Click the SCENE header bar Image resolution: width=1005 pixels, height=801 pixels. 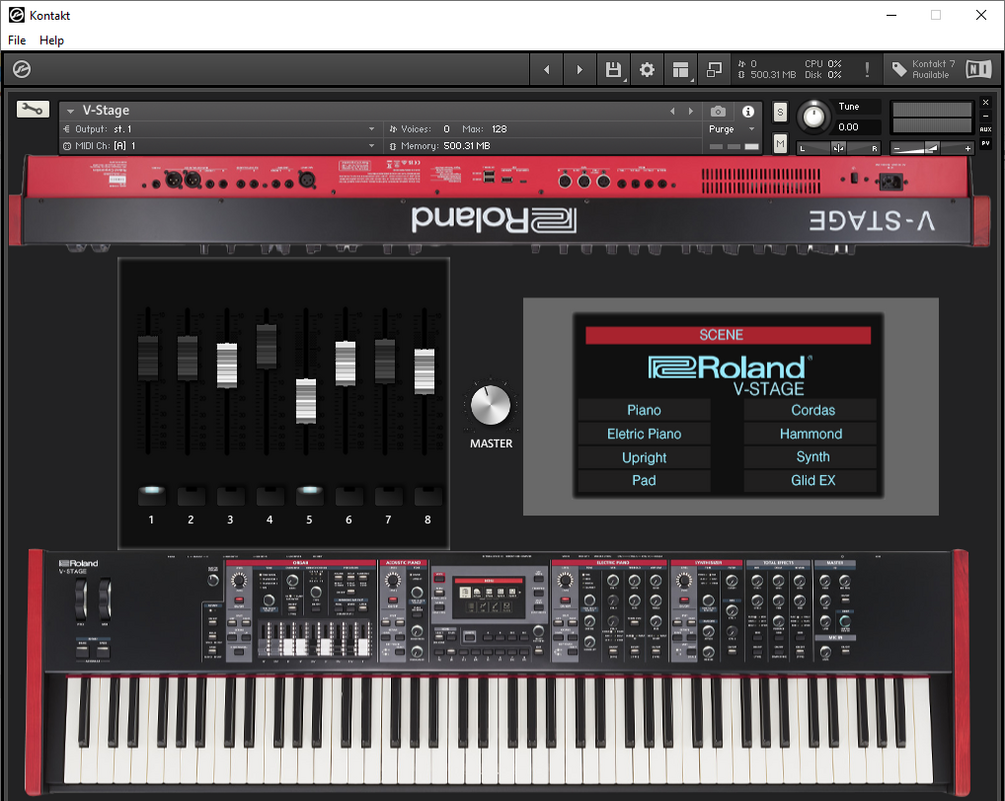(x=727, y=335)
